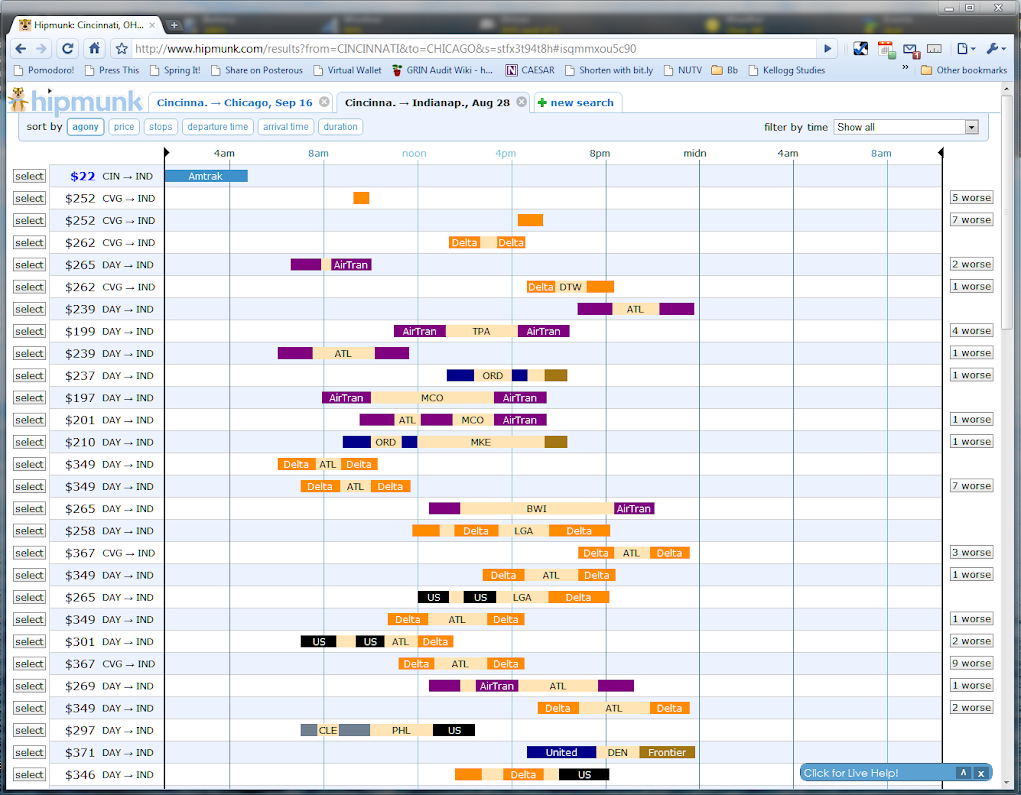
Task: Close the Indianap. Aug 28 search tab
Action: click(x=522, y=102)
